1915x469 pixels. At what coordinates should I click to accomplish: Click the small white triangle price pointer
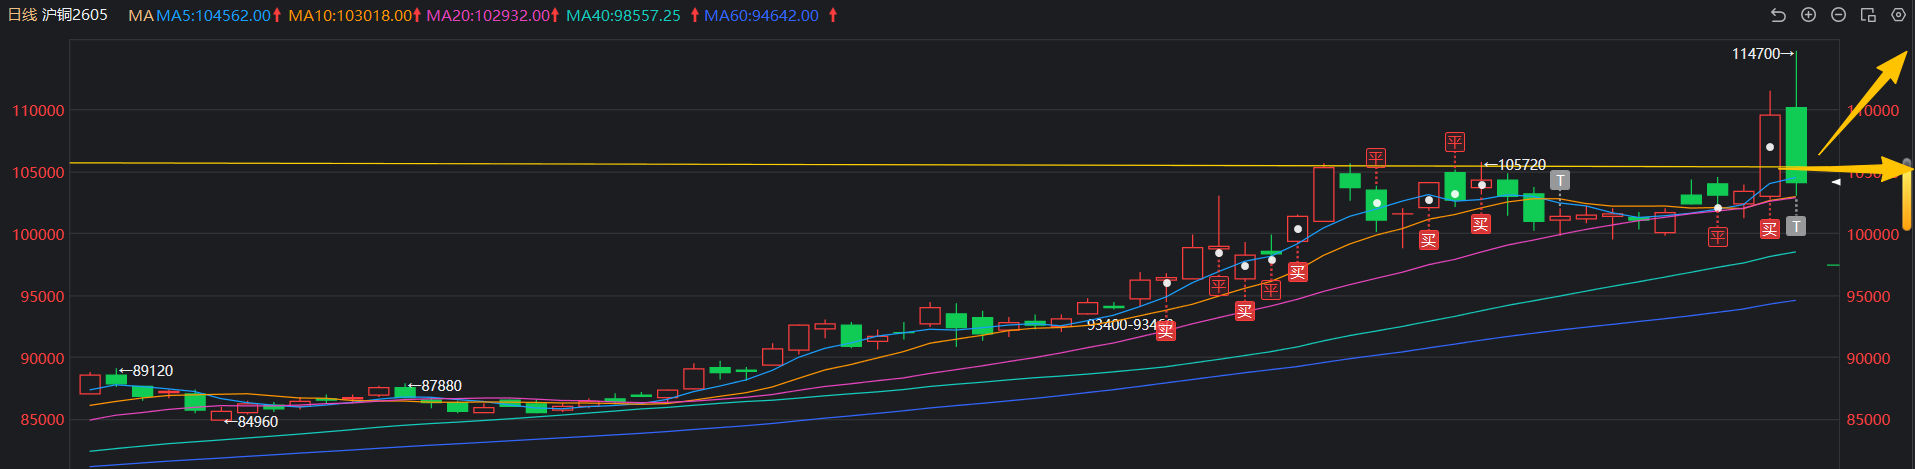pyautogui.click(x=1835, y=182)
